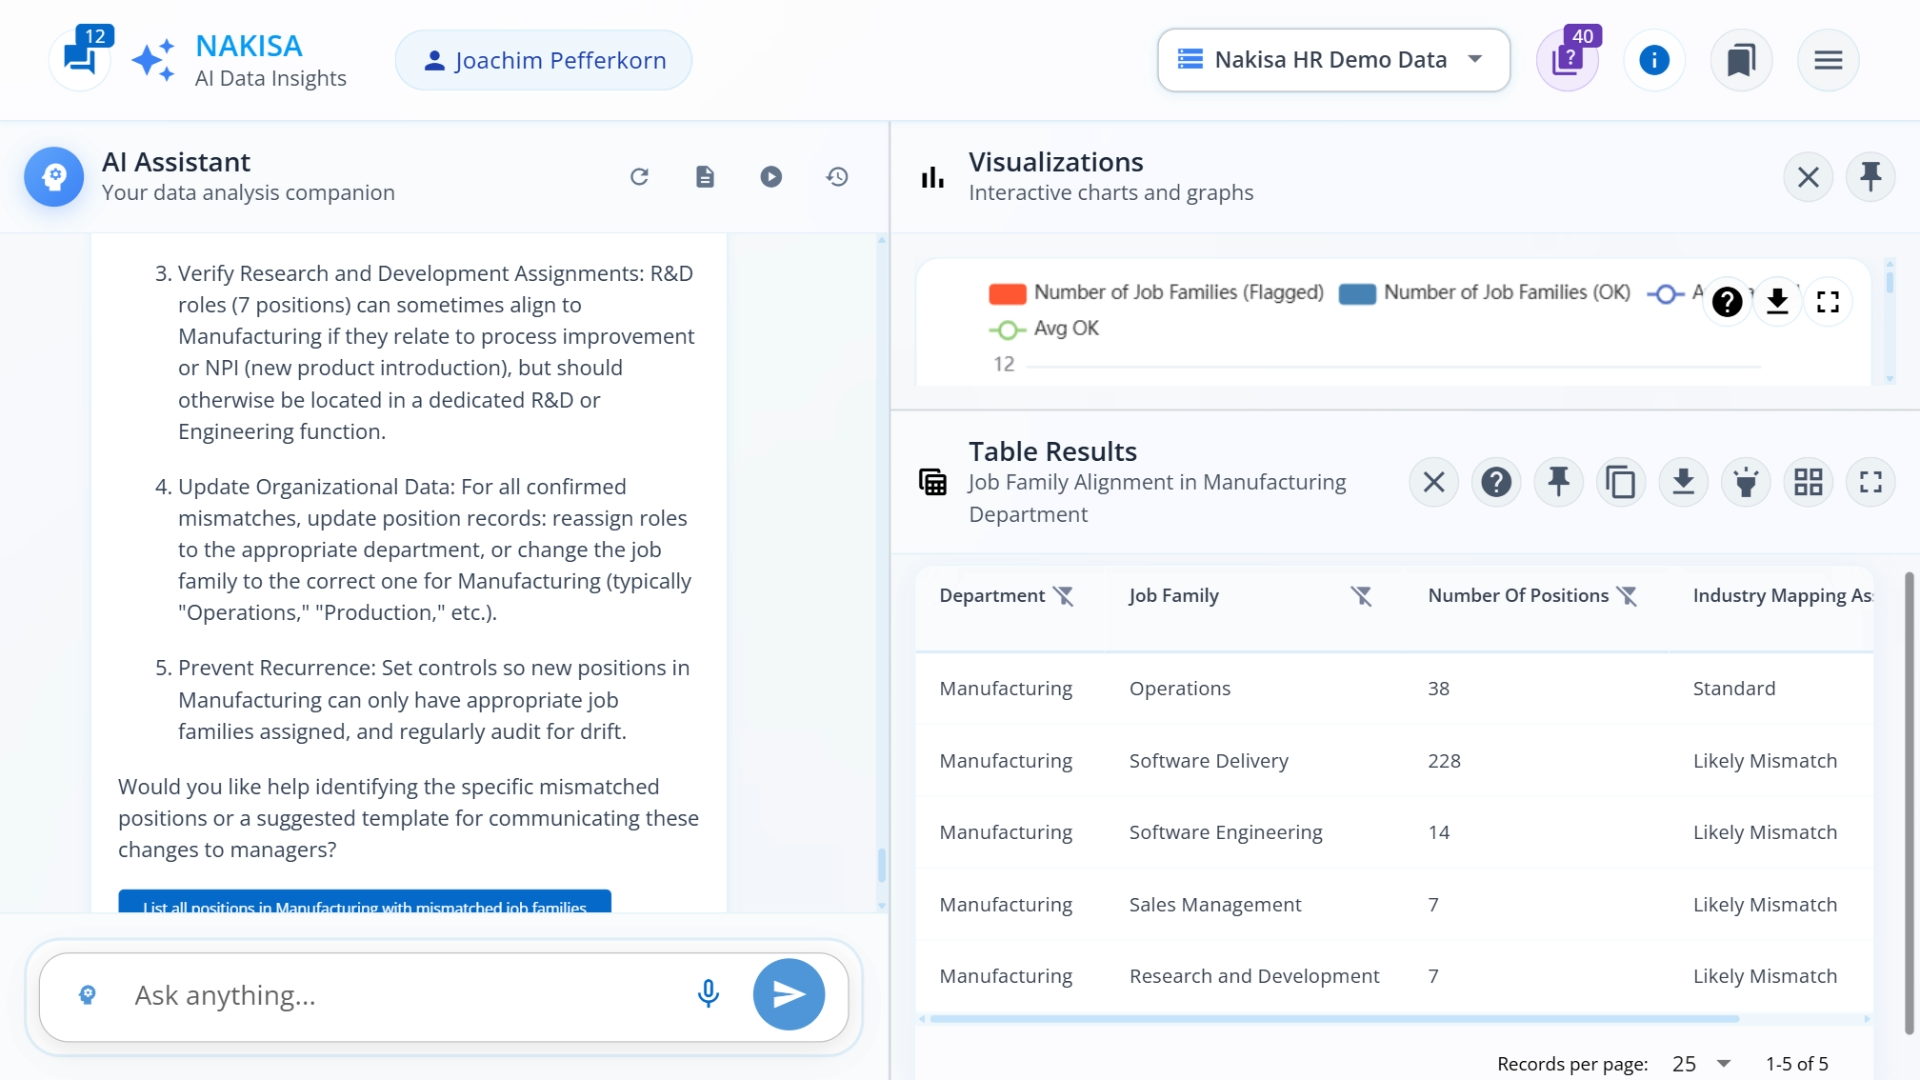
Task: Copy the Table Results data
Action: pos(1621,481)
